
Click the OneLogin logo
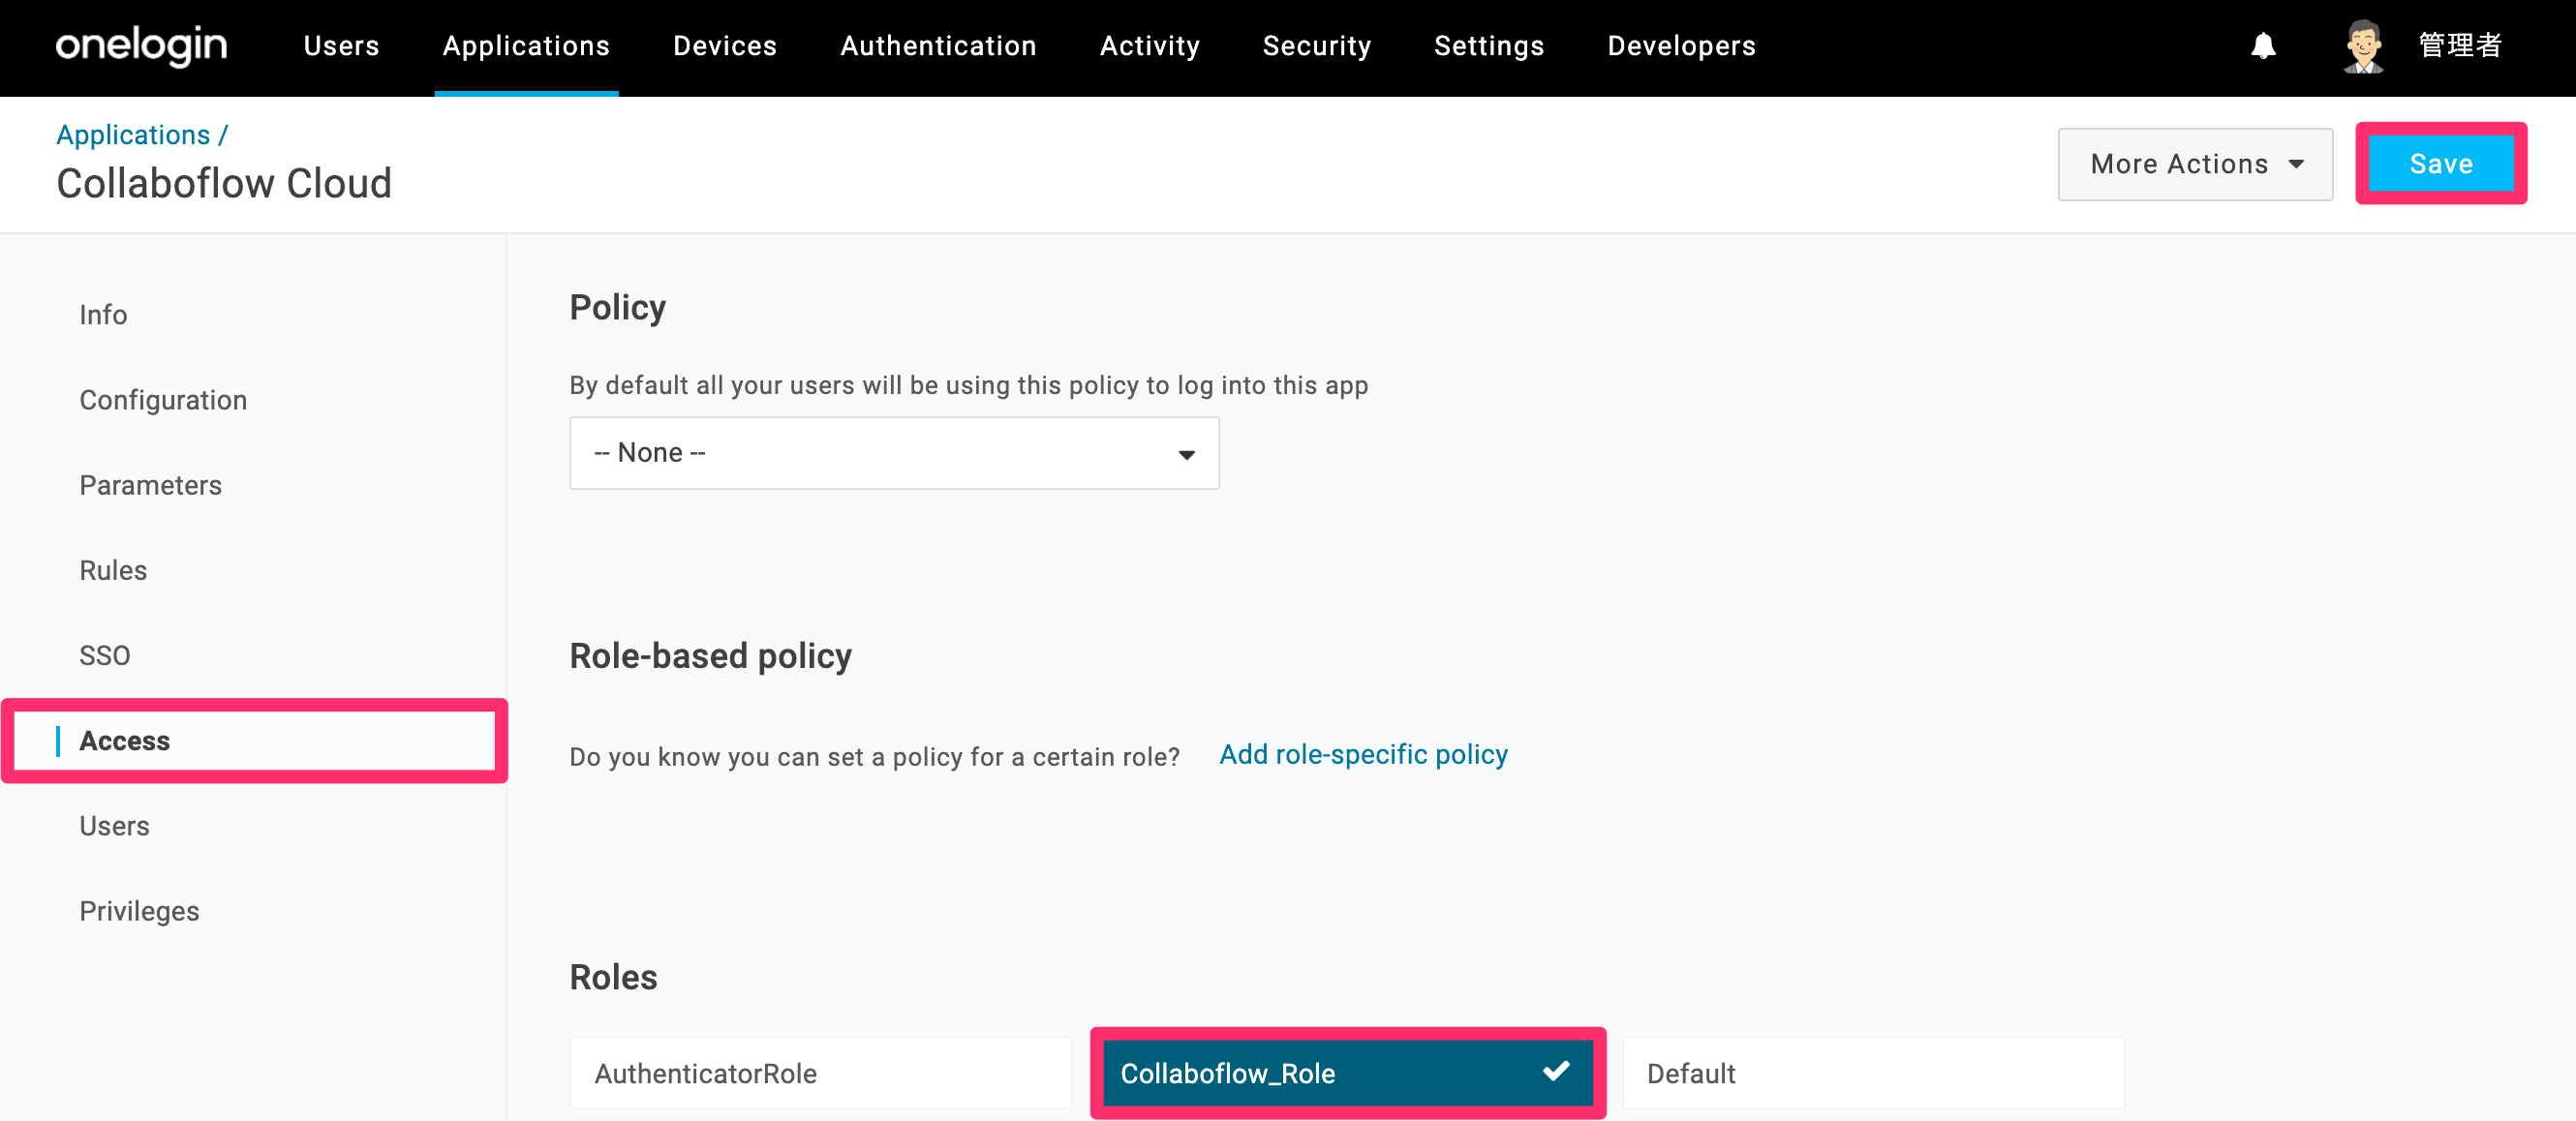click(x=142, y=46)
